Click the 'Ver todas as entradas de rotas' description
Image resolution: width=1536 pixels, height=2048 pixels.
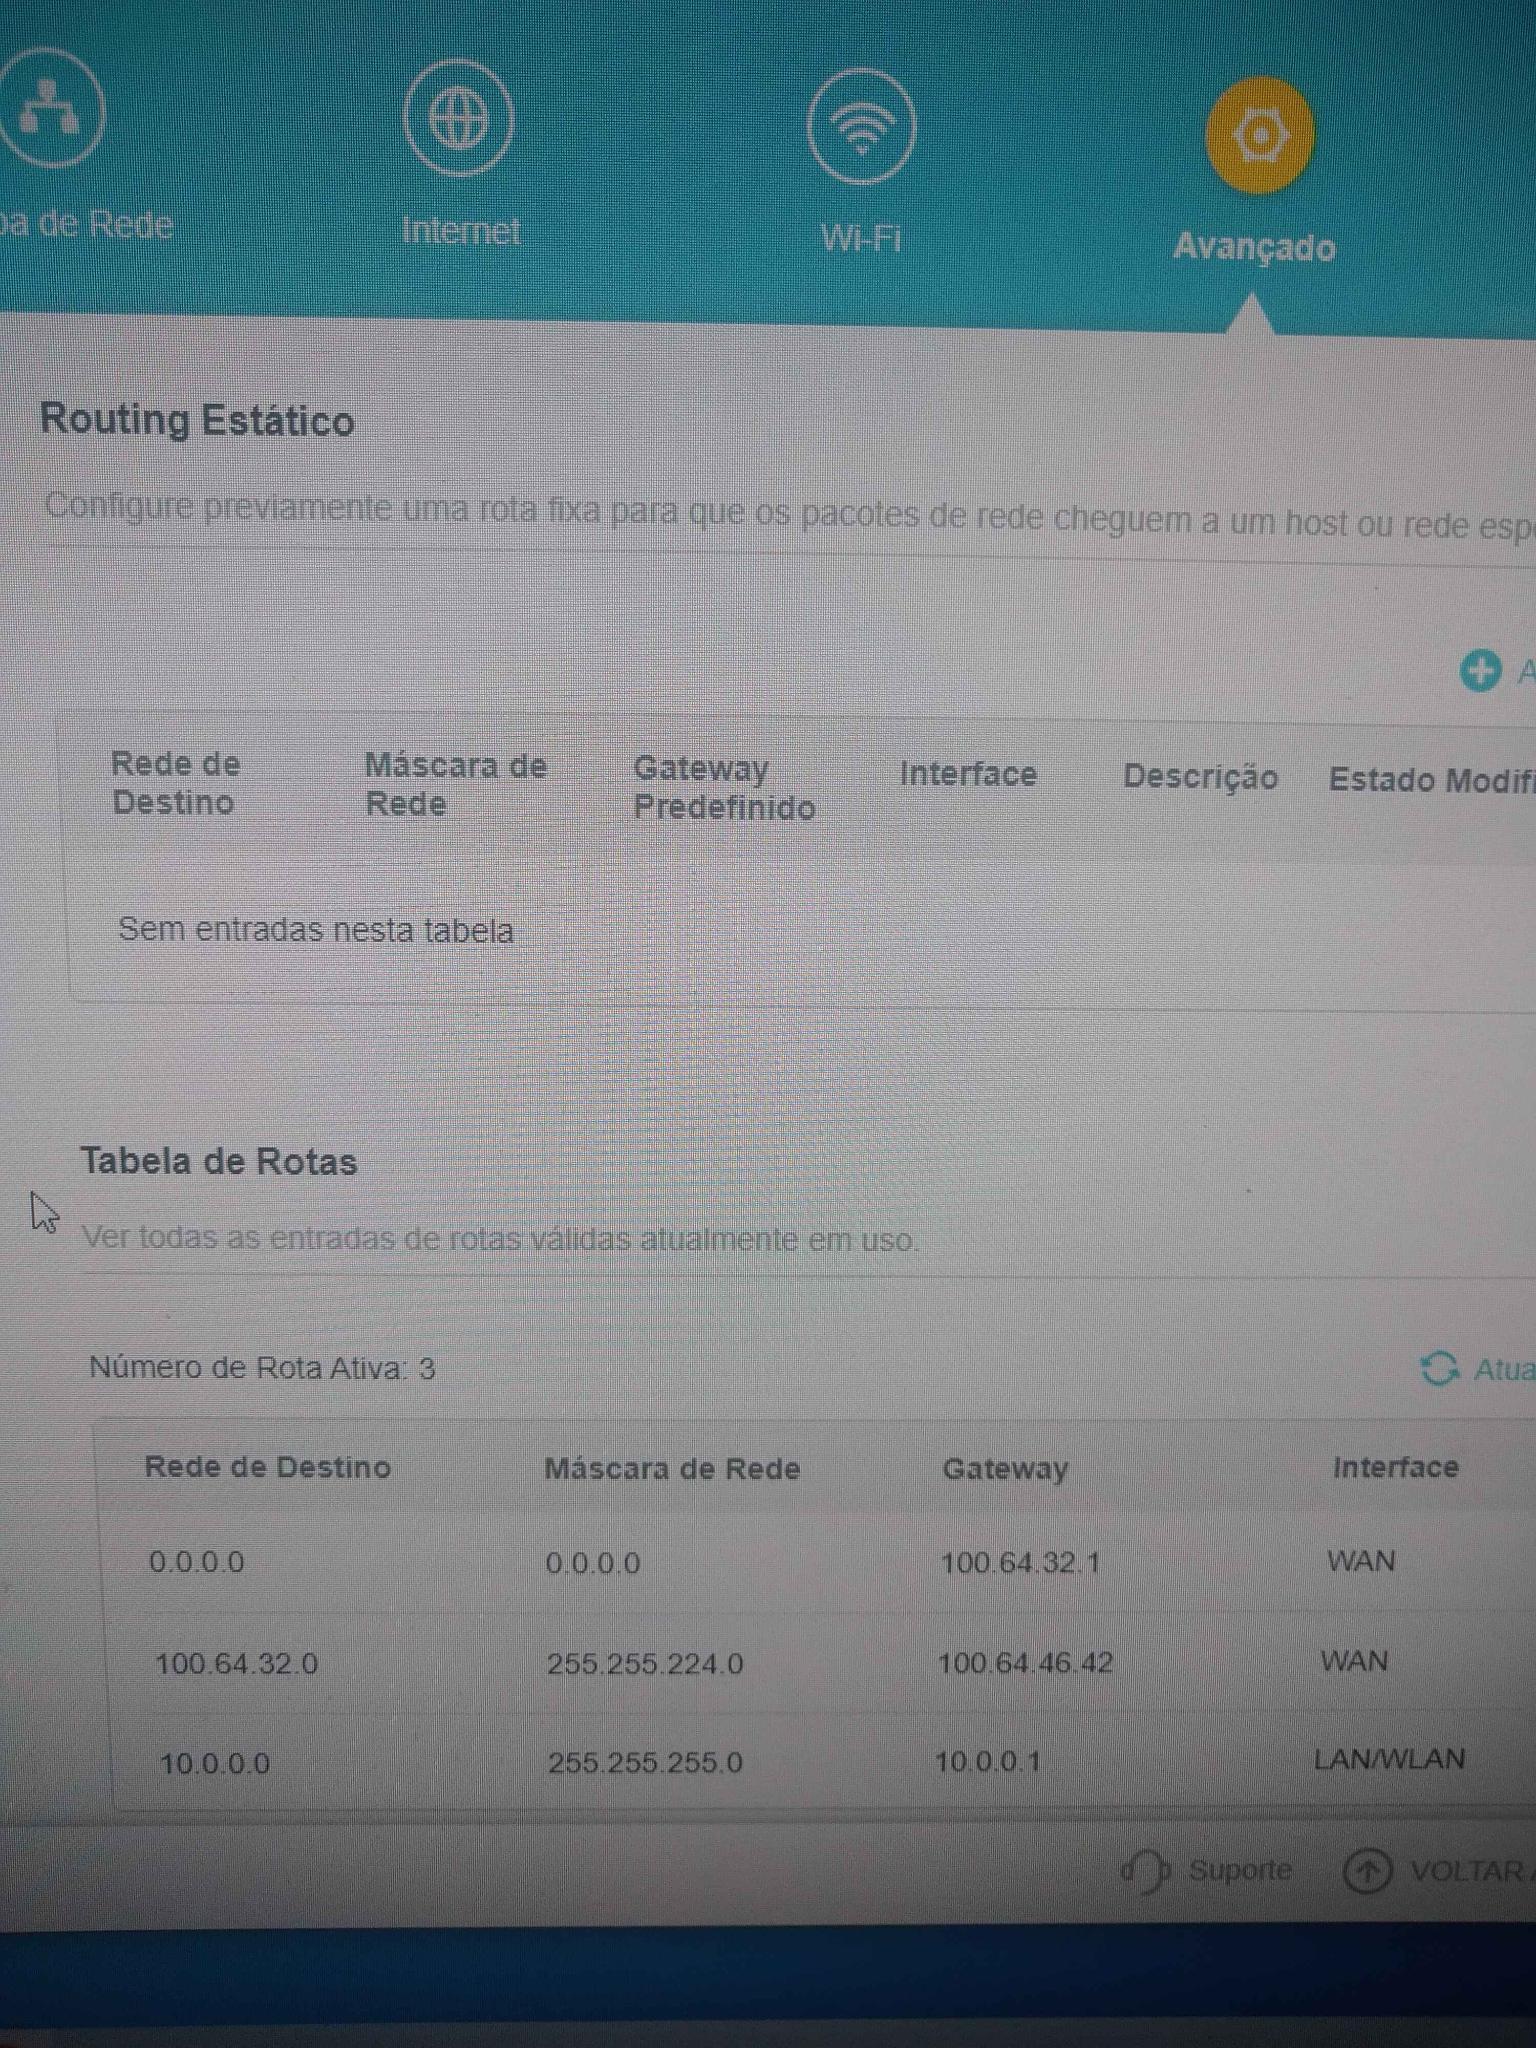500,1239
